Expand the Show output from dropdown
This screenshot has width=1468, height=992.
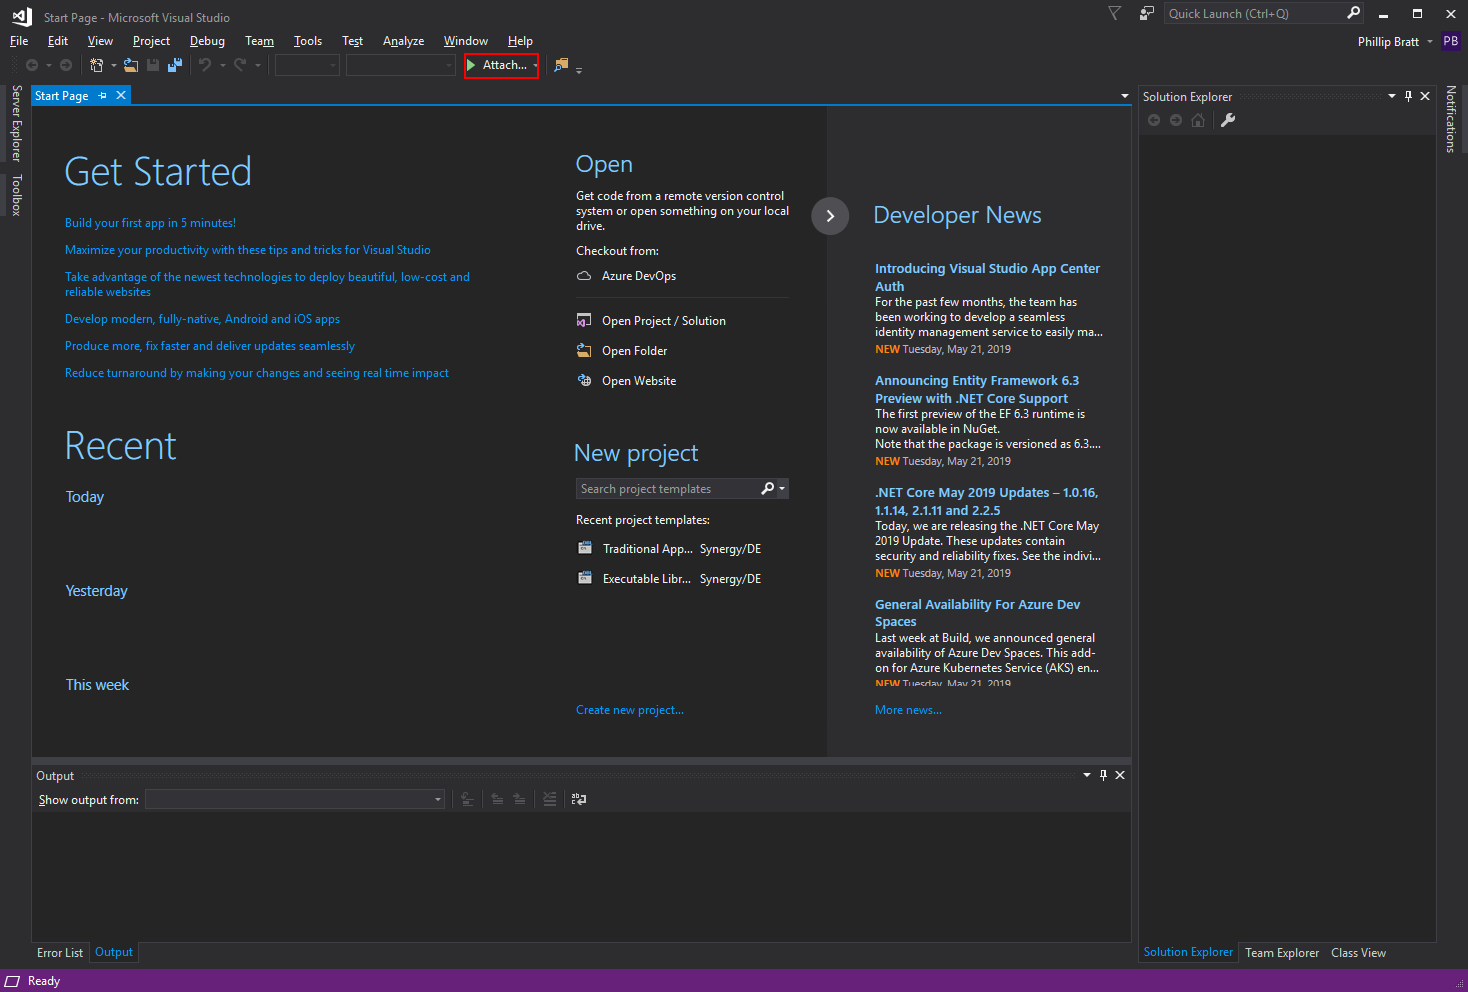[x=437, y=799]
